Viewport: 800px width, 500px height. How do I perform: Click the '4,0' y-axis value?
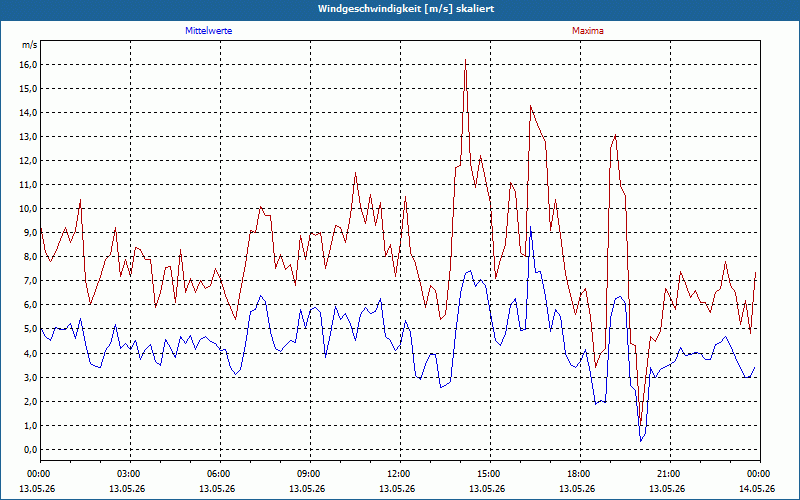(x=30, y=353)
